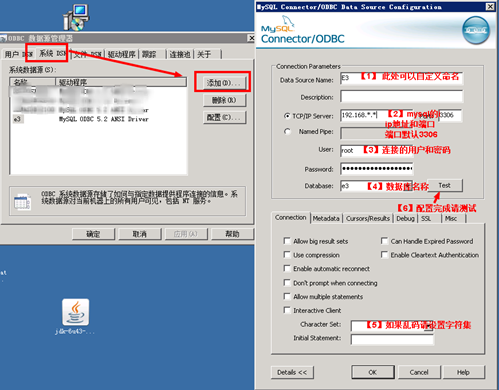Image resolution: width=499 pixels, height=390 pixels.
Task: Click the User field containing root
Action: [x=376, y=151]
